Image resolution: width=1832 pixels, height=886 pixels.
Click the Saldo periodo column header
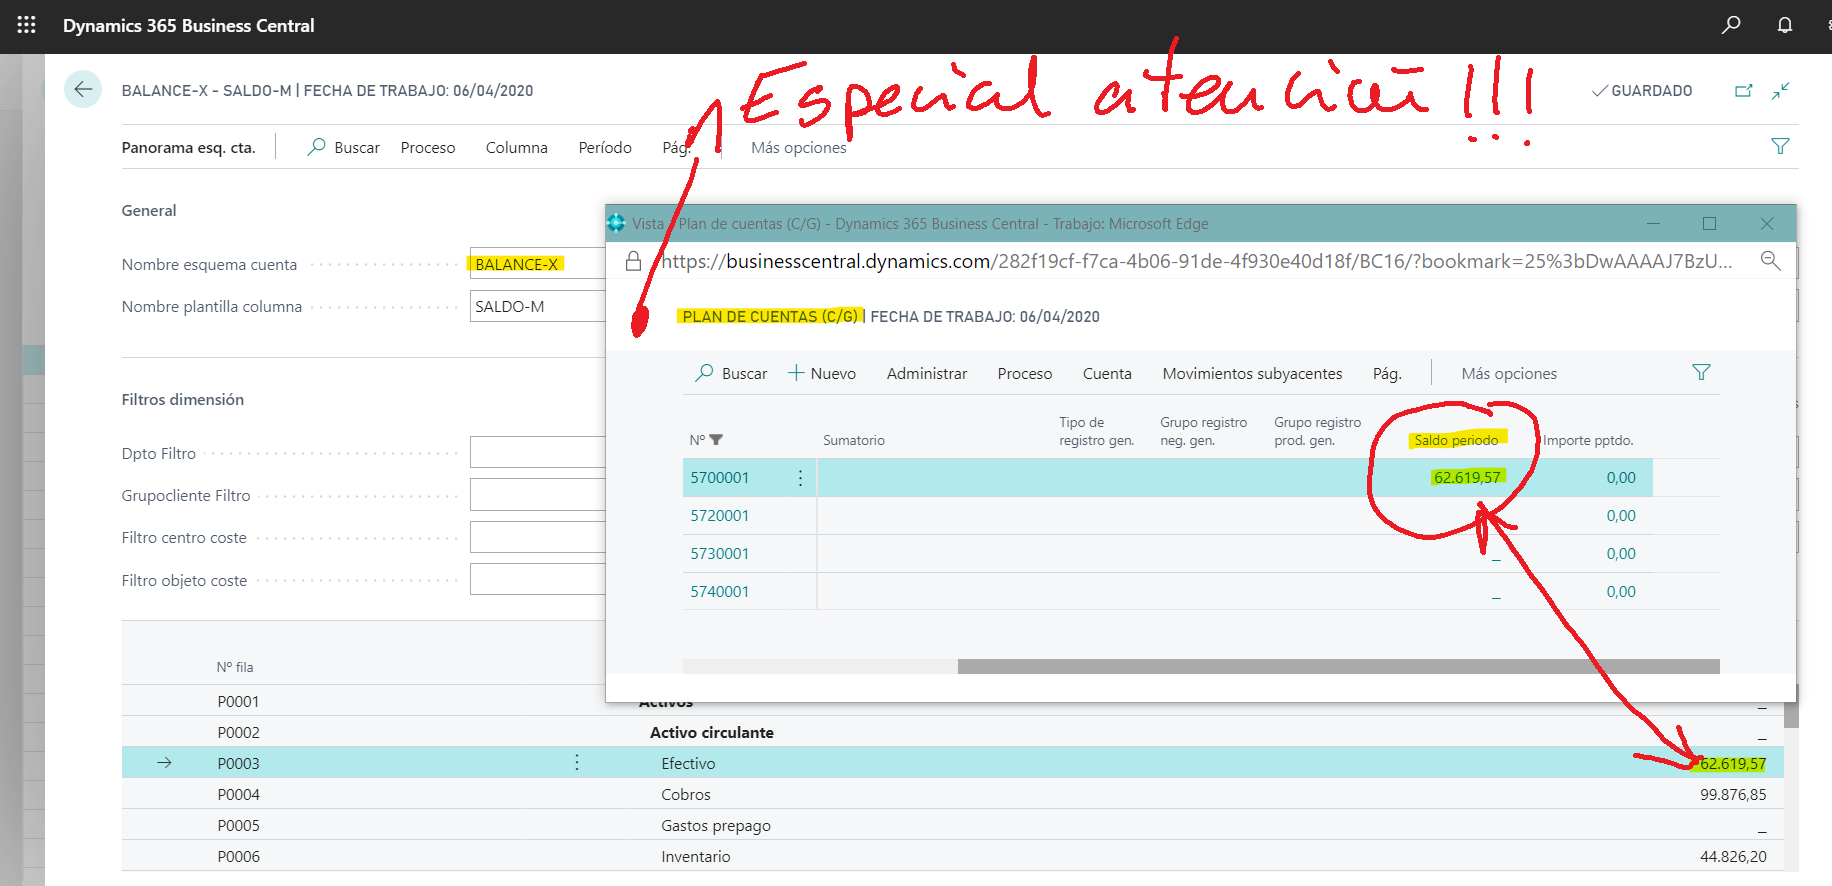pyautogui.click(x=1456, y=440)
